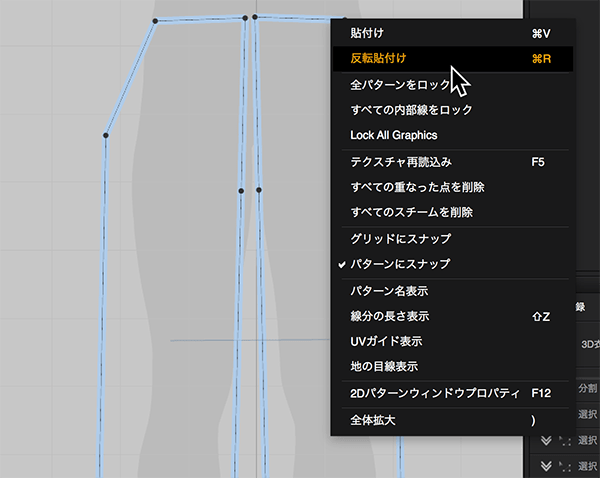
Task: Toggle UVガイド表示 UV guide display
Action: (x=385, y=341)
